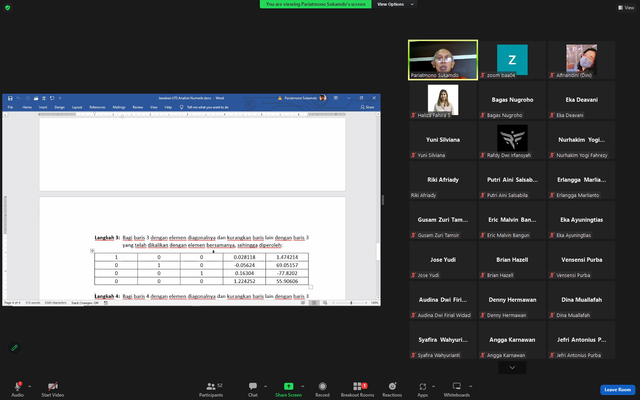Image resolution: width=640 pixels, height=400 pixels.
Task: Click the cell containing 0.028118
Action: point(244,257)
